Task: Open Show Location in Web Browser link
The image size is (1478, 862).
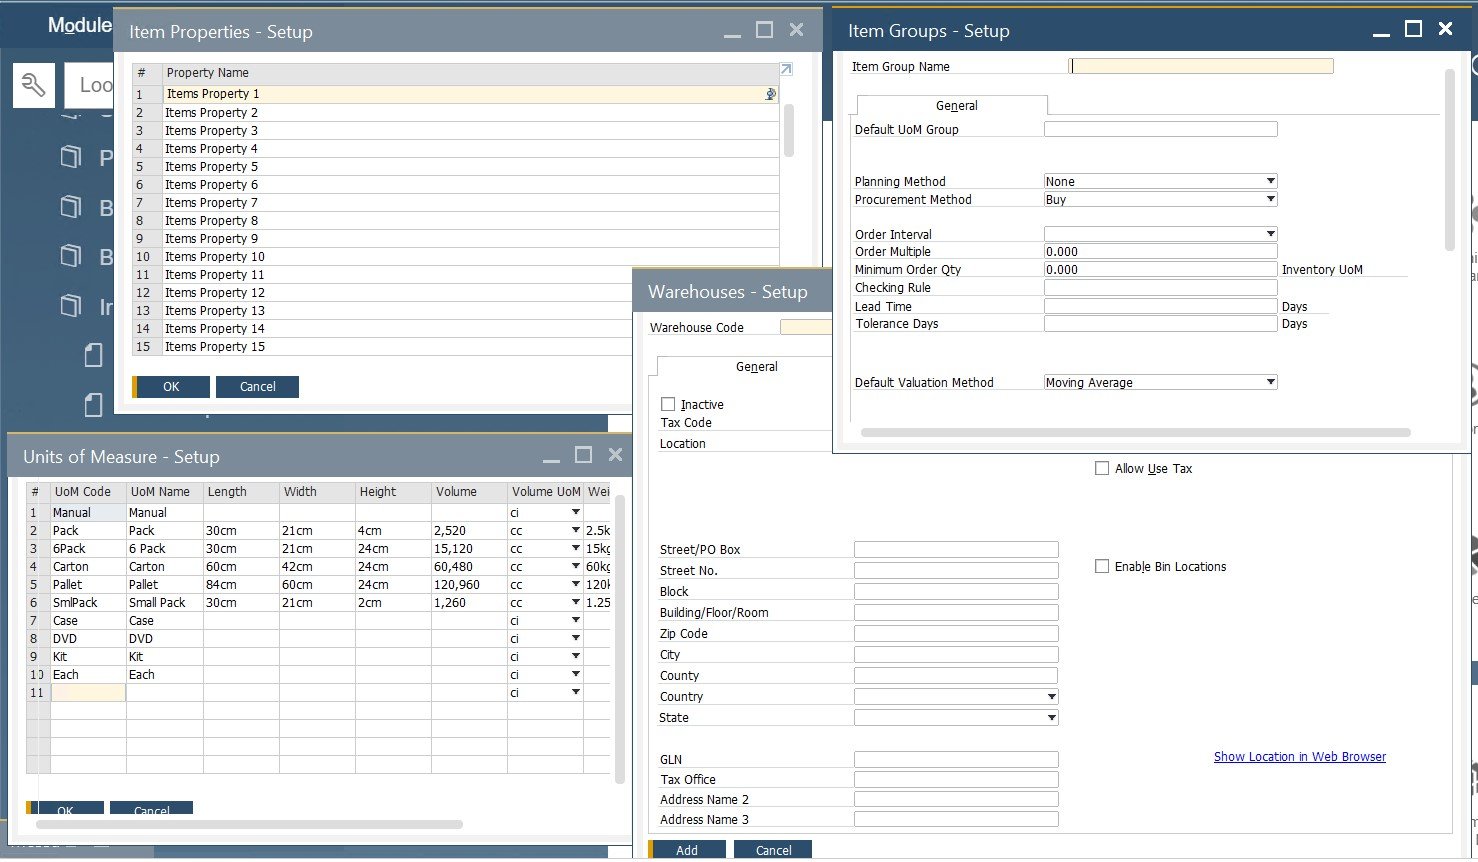Action: (1299, 756)
